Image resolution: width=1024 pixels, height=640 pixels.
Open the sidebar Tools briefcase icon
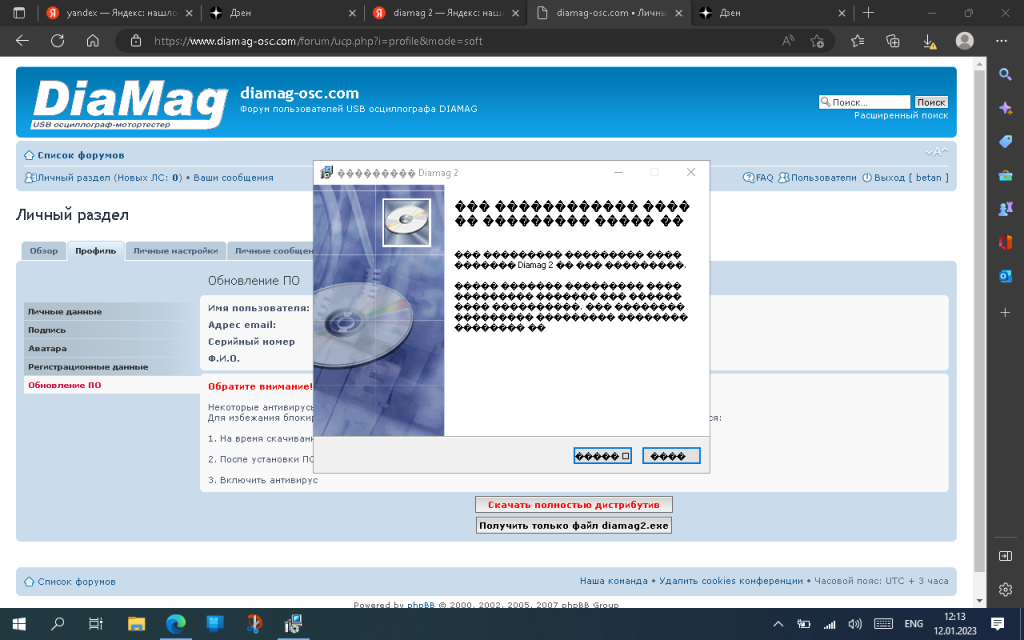pyautogui.click(x=1006, y=175)
